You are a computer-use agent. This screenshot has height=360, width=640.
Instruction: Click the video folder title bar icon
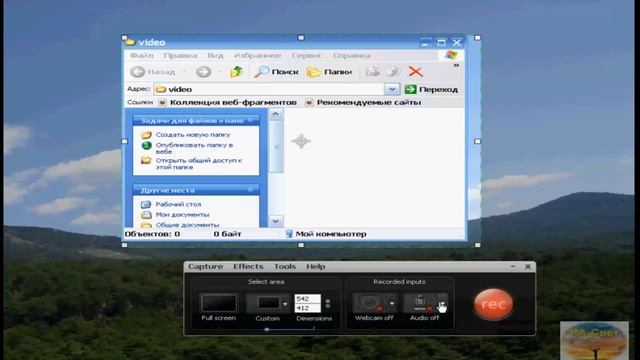[x=130, y=41]
